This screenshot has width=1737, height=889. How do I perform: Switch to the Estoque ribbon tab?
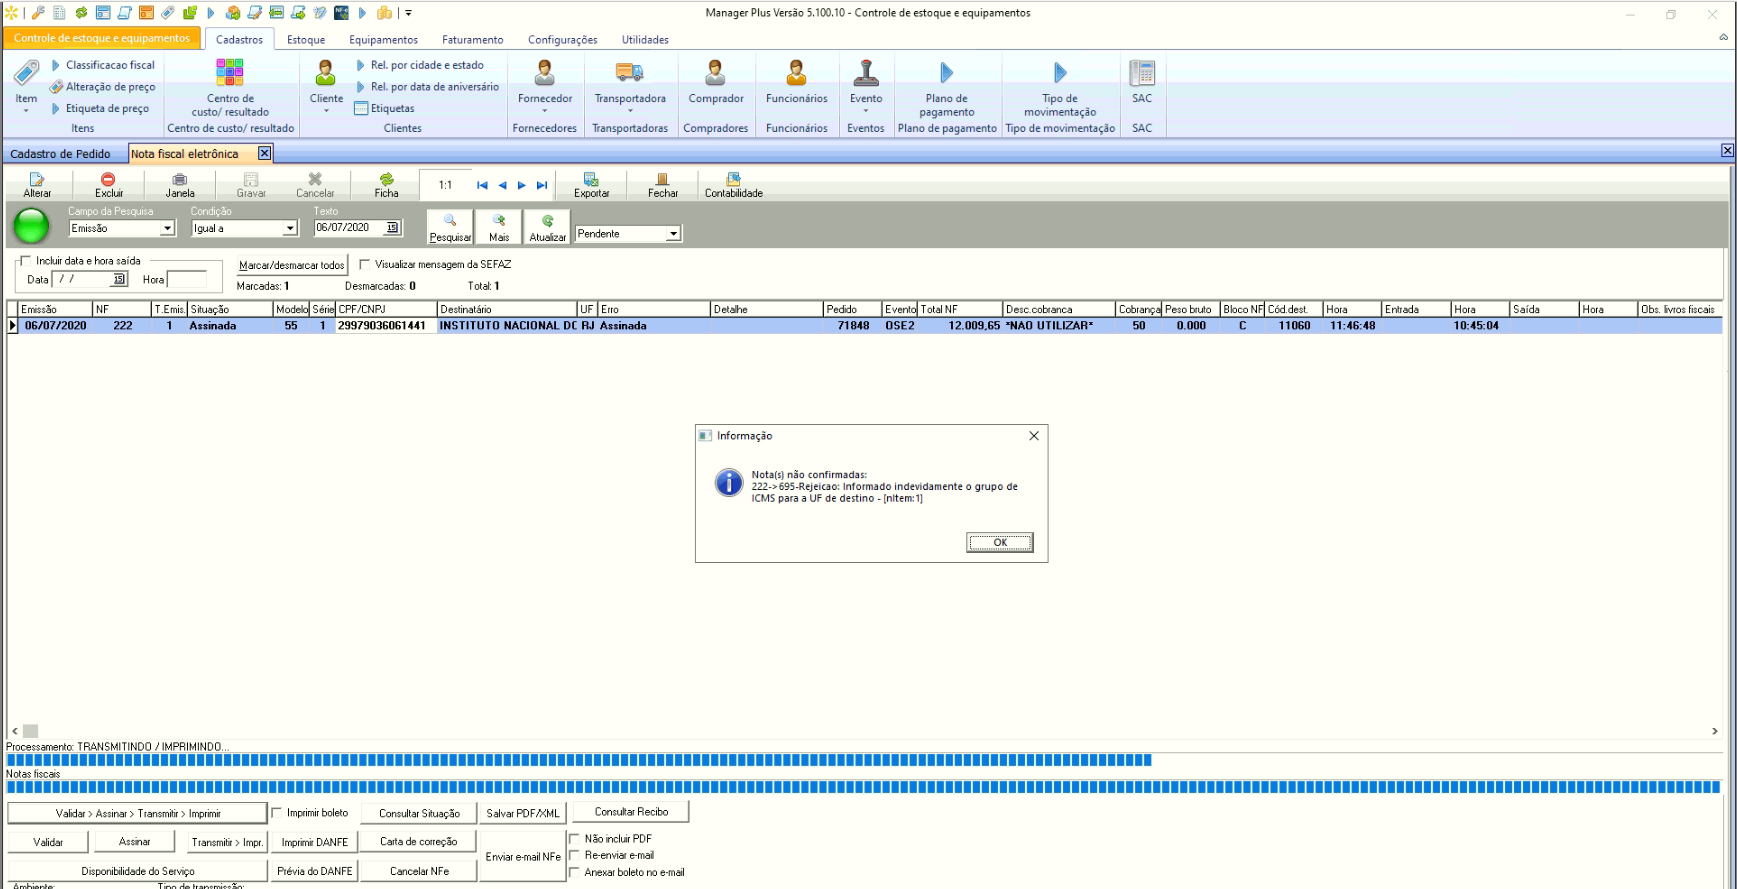306,40
